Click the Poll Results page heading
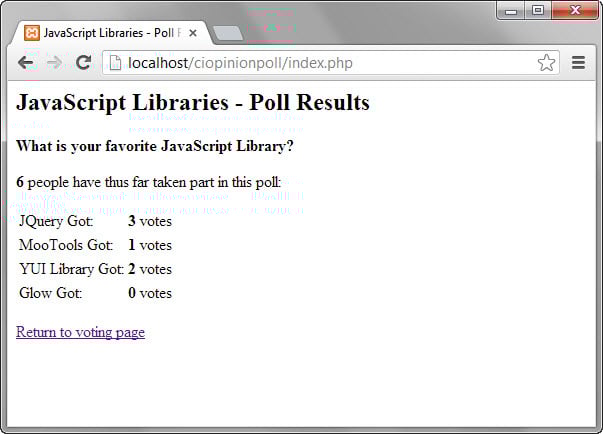 pos(193,103)
